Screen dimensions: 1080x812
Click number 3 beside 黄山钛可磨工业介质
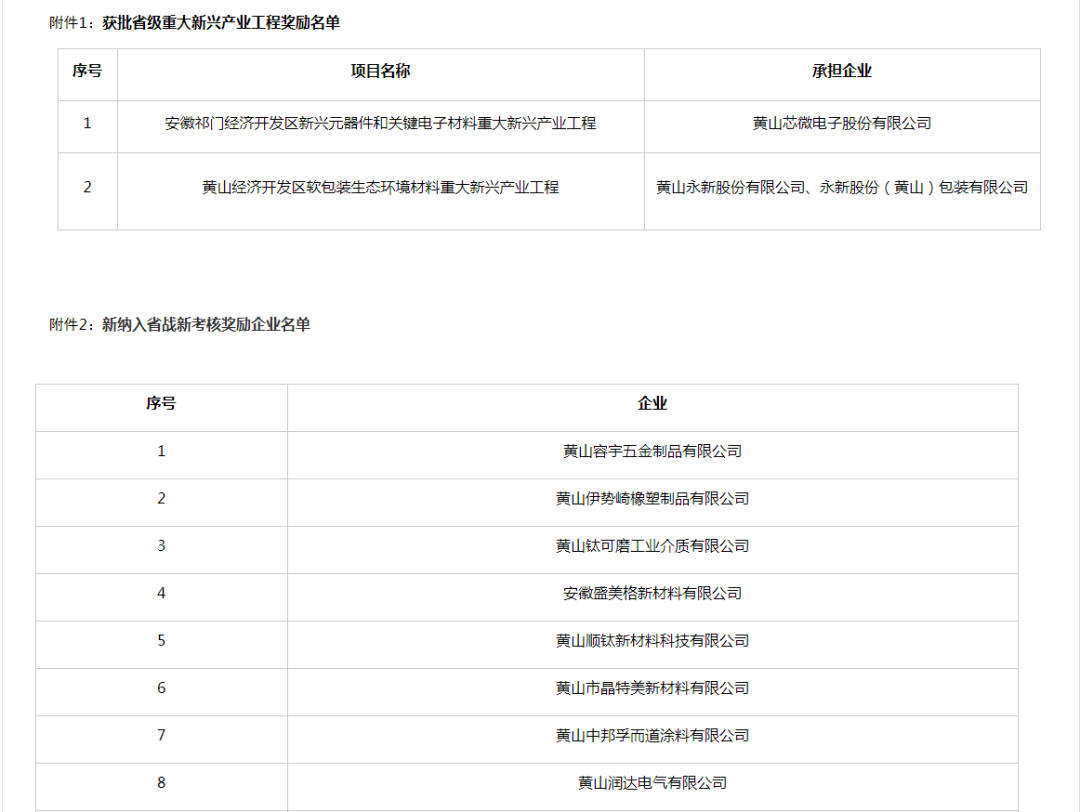coord(161,546)
